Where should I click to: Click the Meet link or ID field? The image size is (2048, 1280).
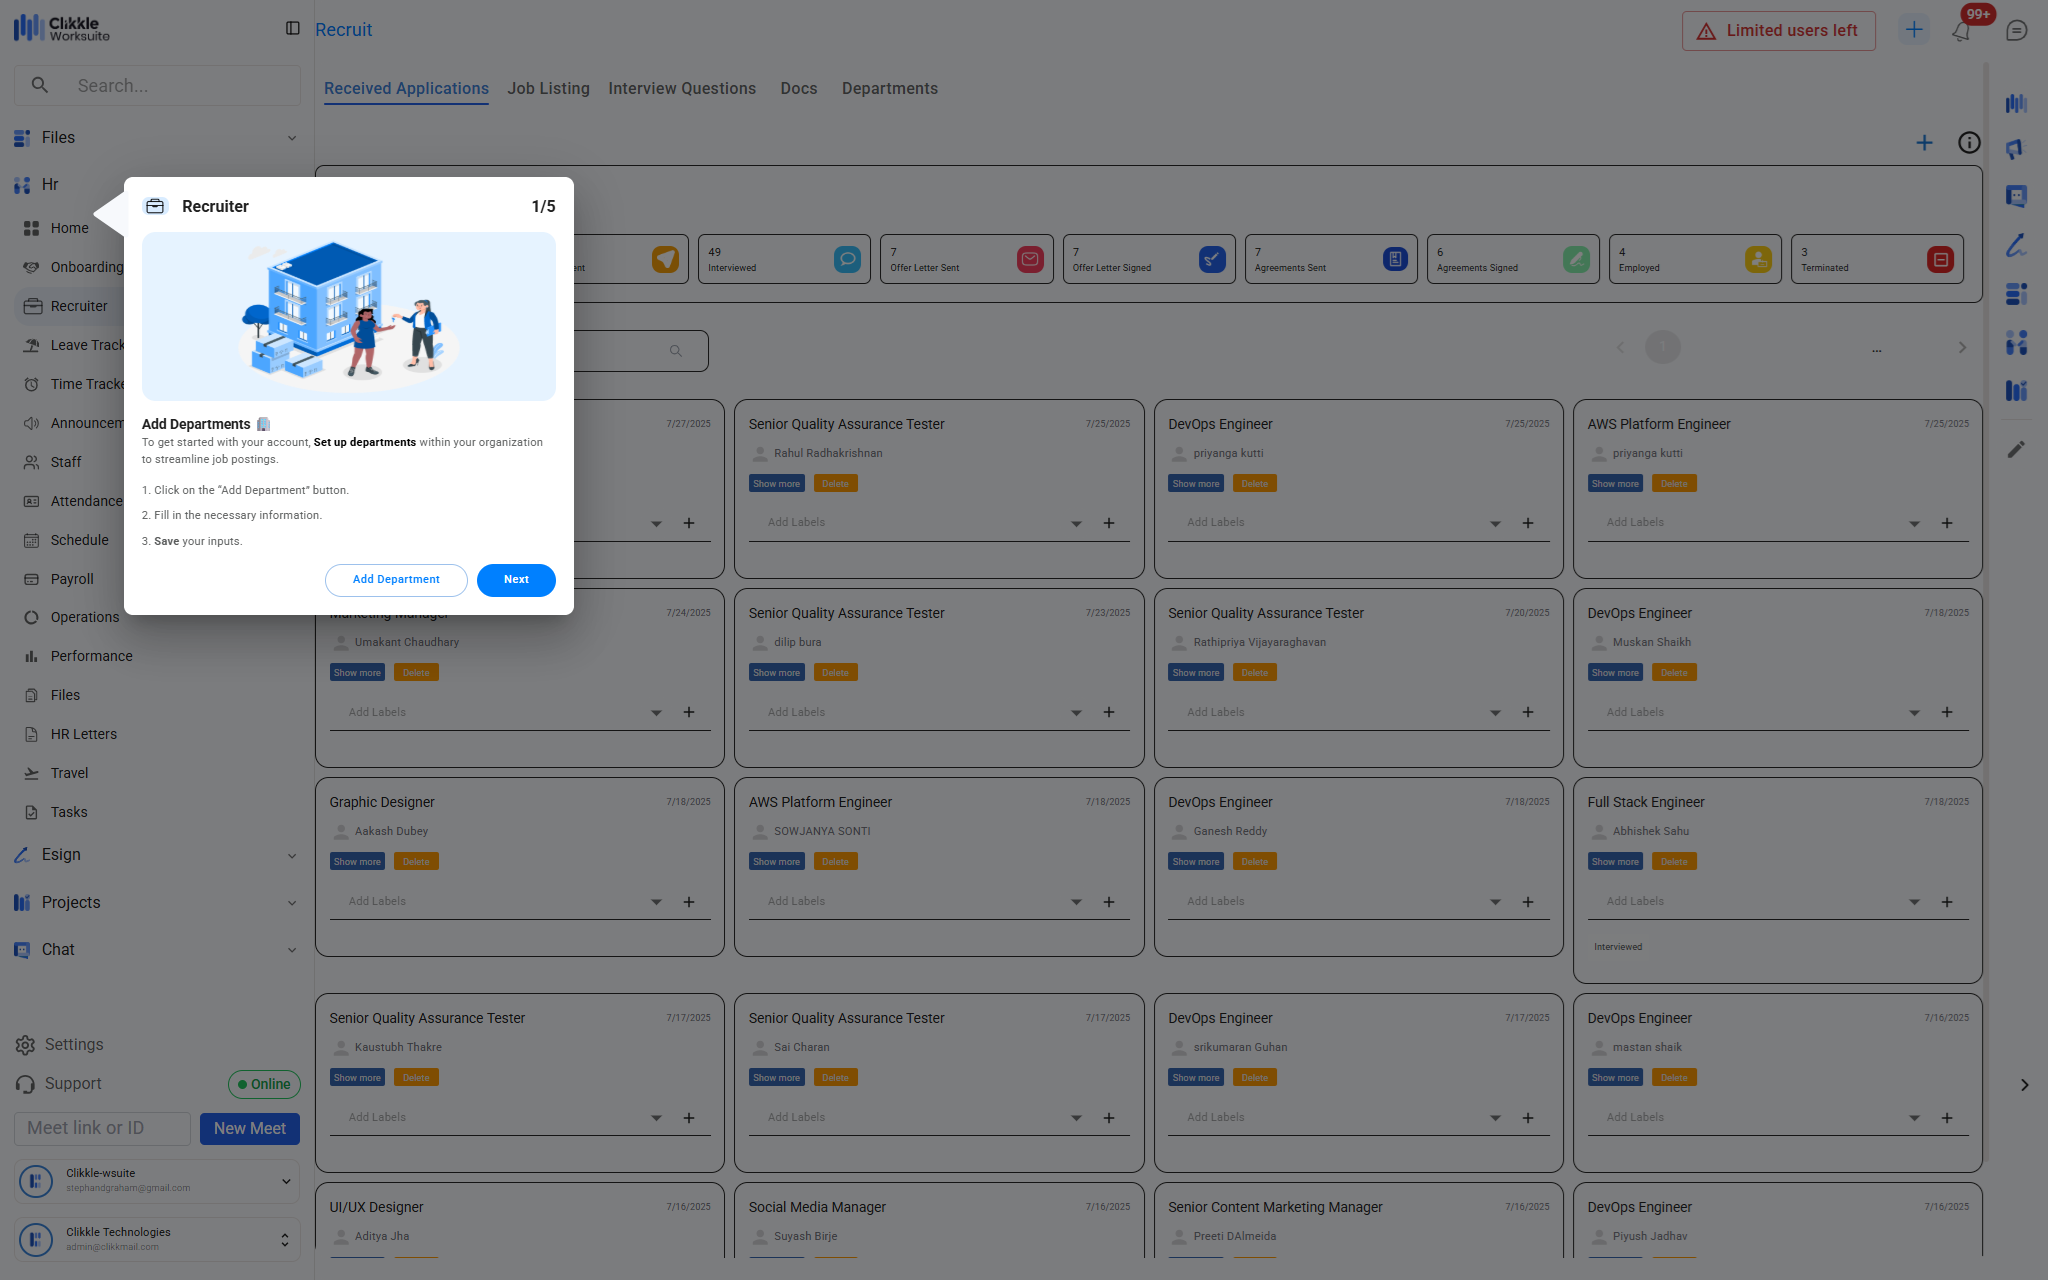point(102,1129)
